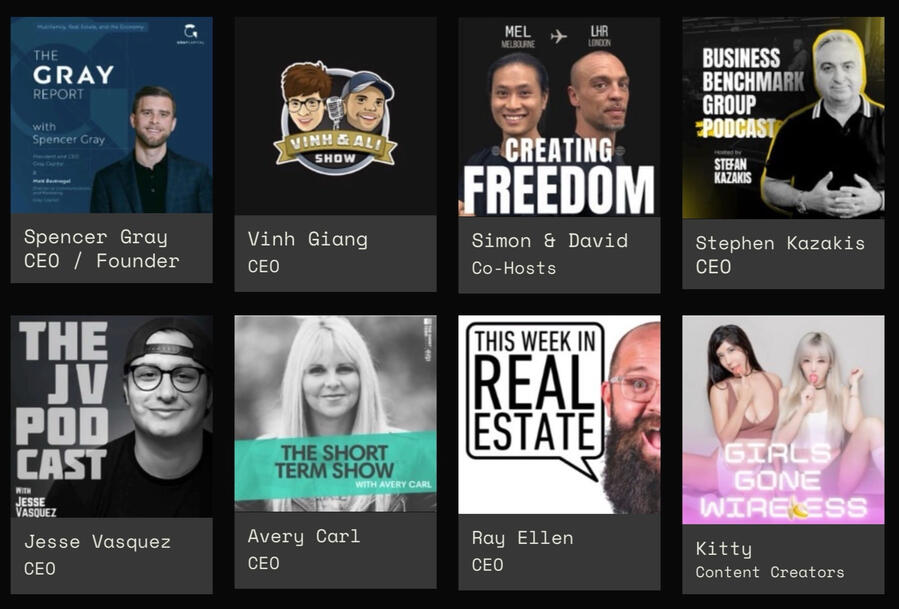Click the Spencer Gray name label

tap(96, 237)
